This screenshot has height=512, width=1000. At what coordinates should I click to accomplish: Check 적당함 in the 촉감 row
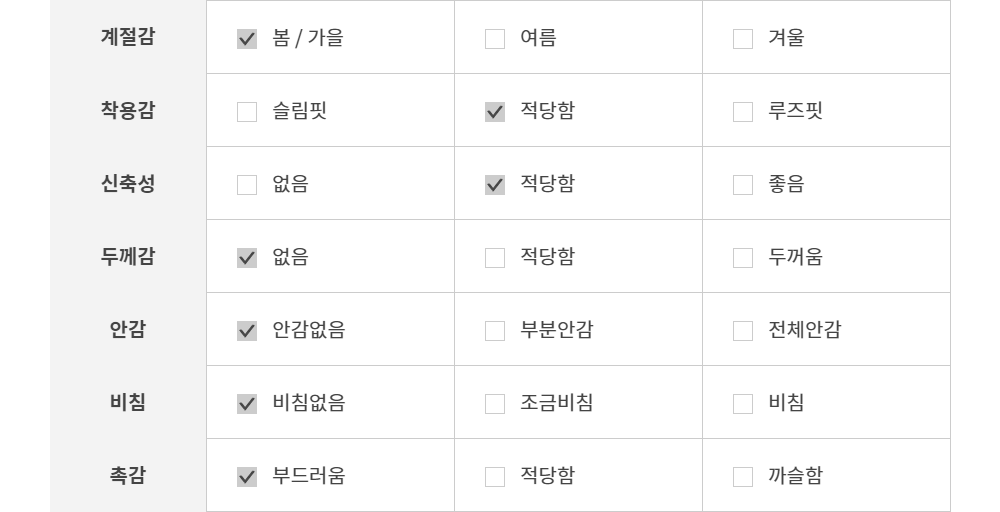(x=495, y=477)
